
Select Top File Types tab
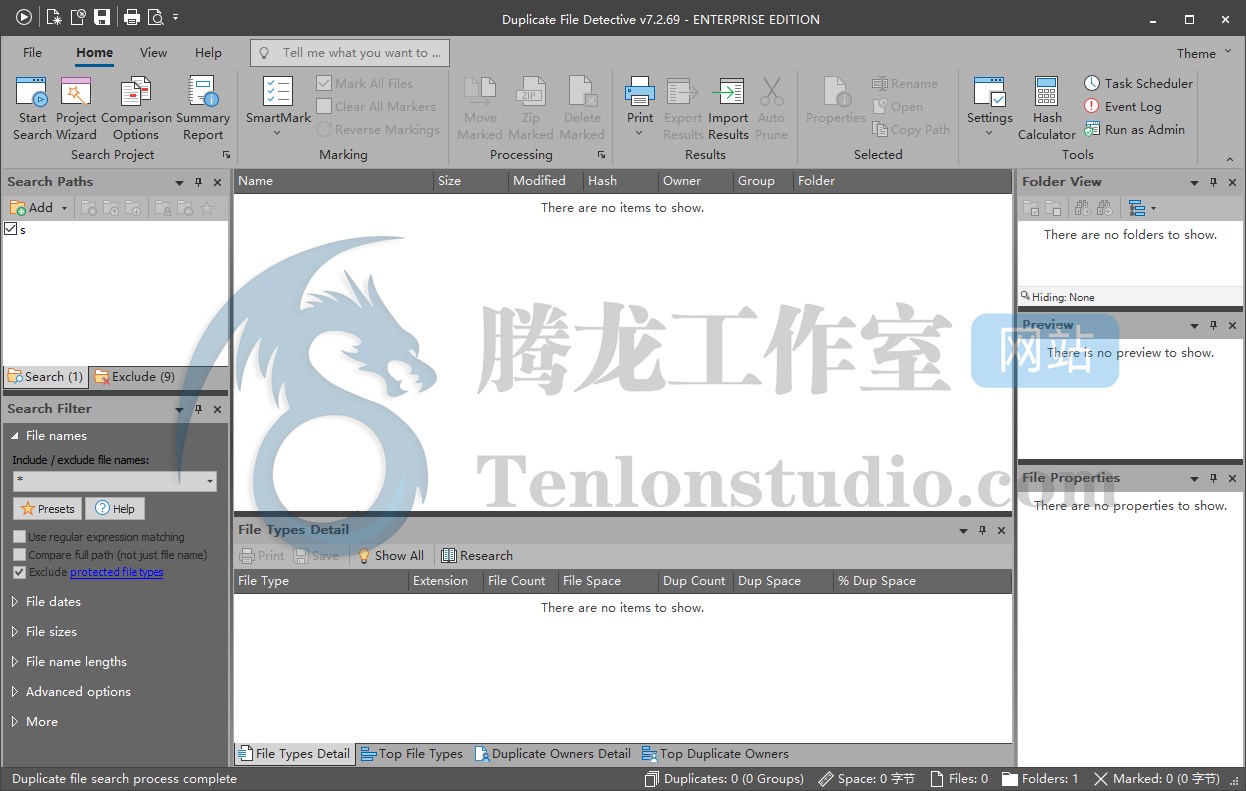point(412,754)
